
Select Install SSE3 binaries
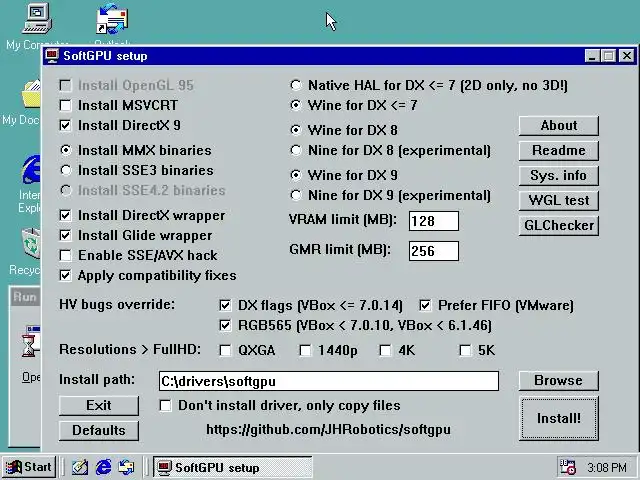coord(65,170)
